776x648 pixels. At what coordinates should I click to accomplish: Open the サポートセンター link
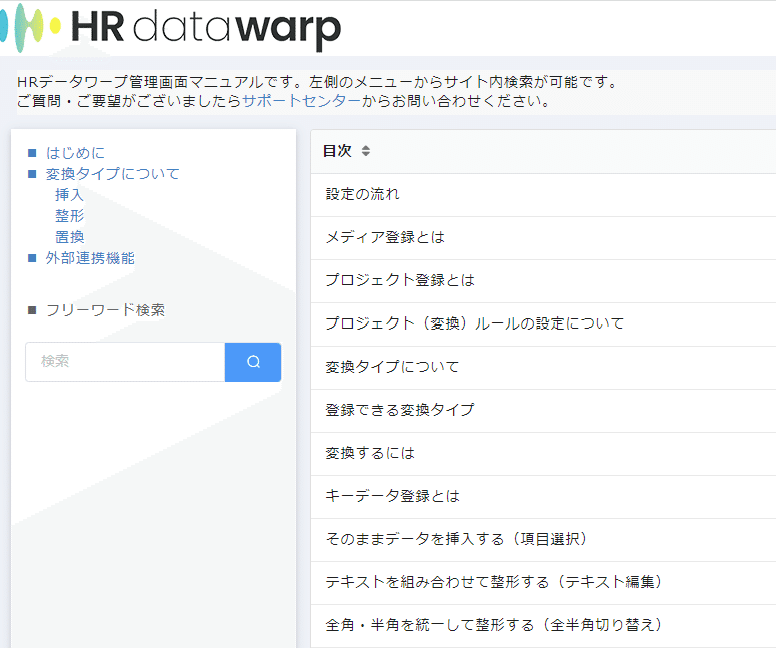tap(301, 101)
